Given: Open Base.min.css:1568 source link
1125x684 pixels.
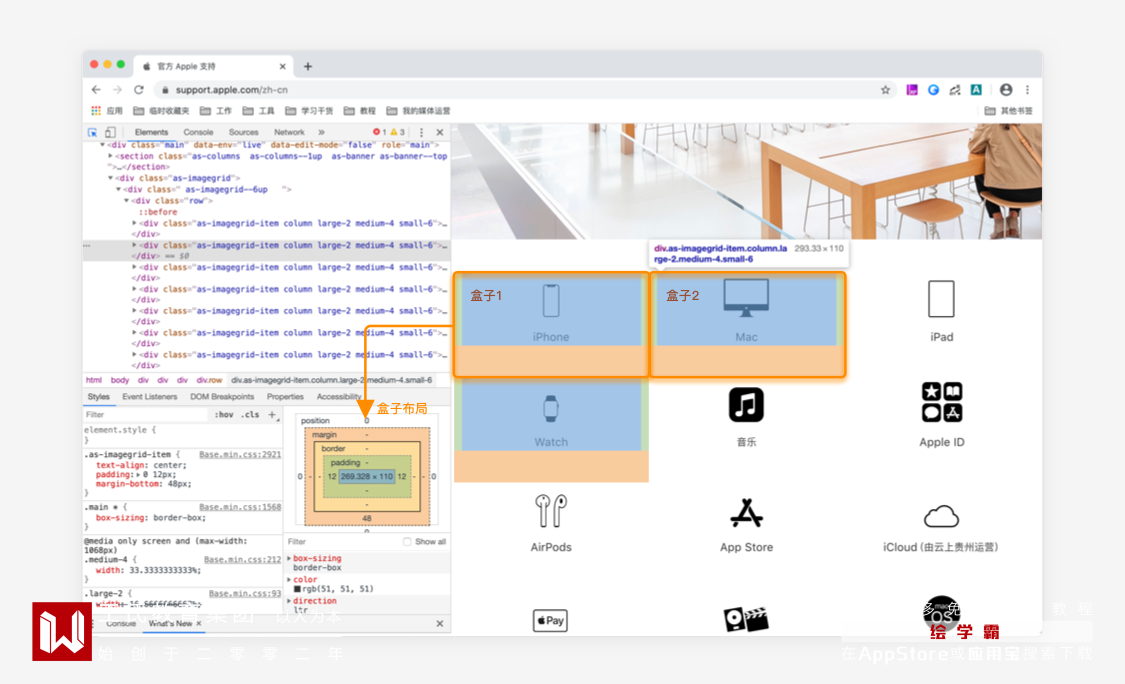Looking at the screenshot, I should click(240, 507).
